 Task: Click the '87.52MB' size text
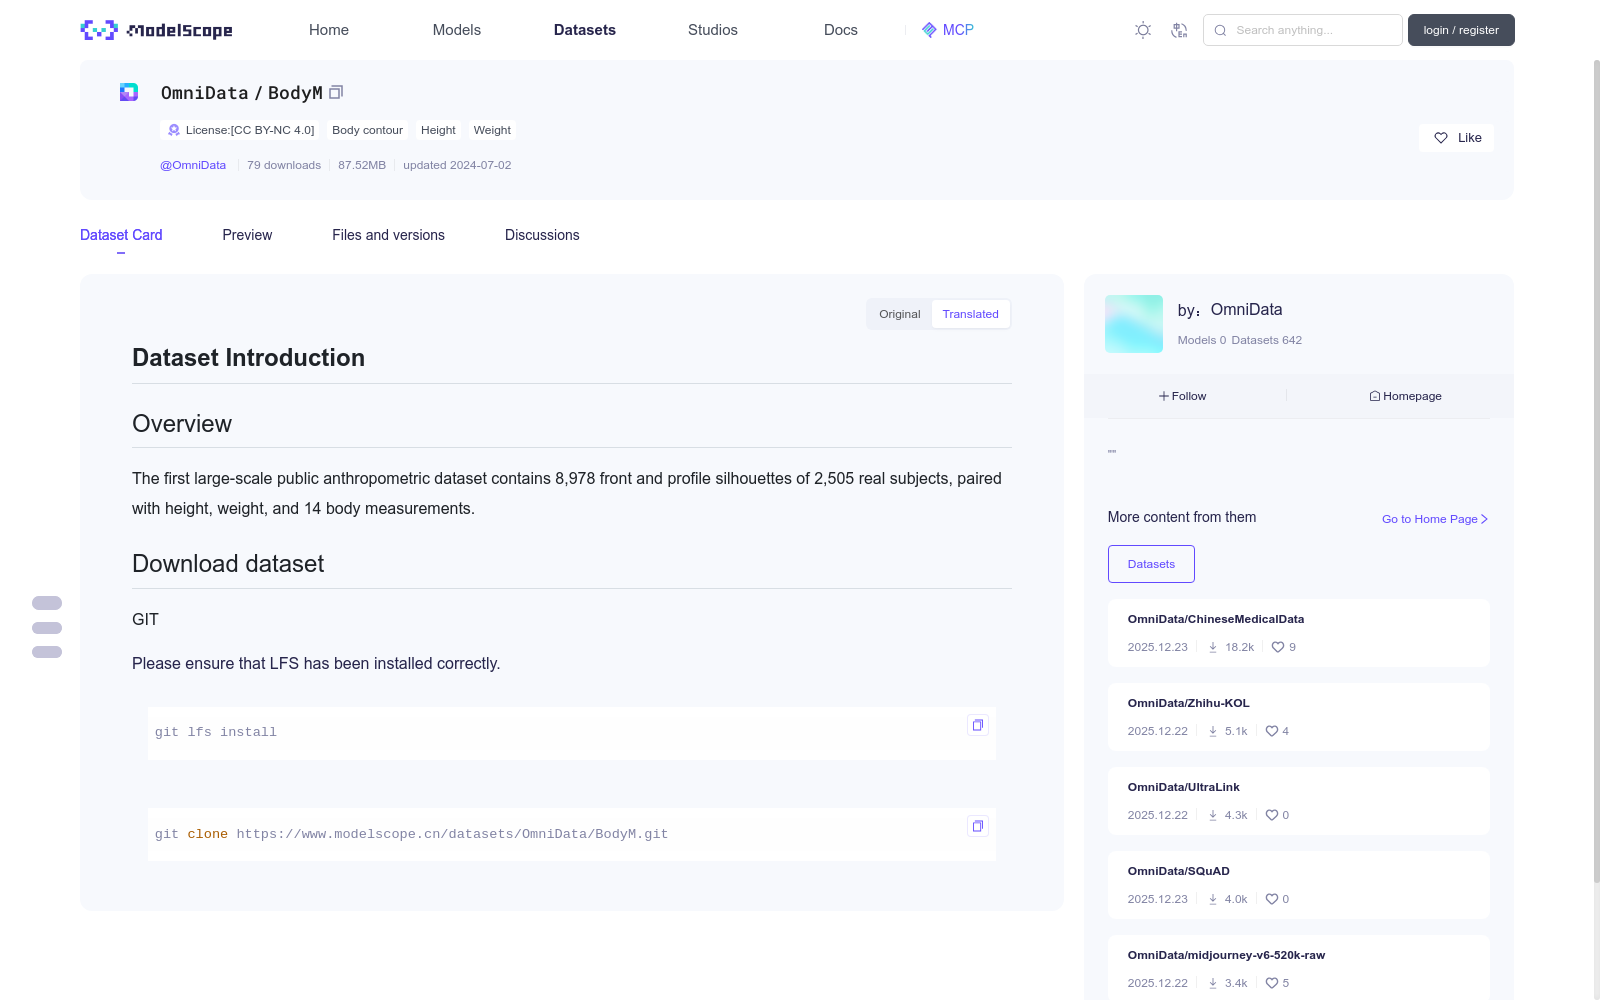[362, 165]
